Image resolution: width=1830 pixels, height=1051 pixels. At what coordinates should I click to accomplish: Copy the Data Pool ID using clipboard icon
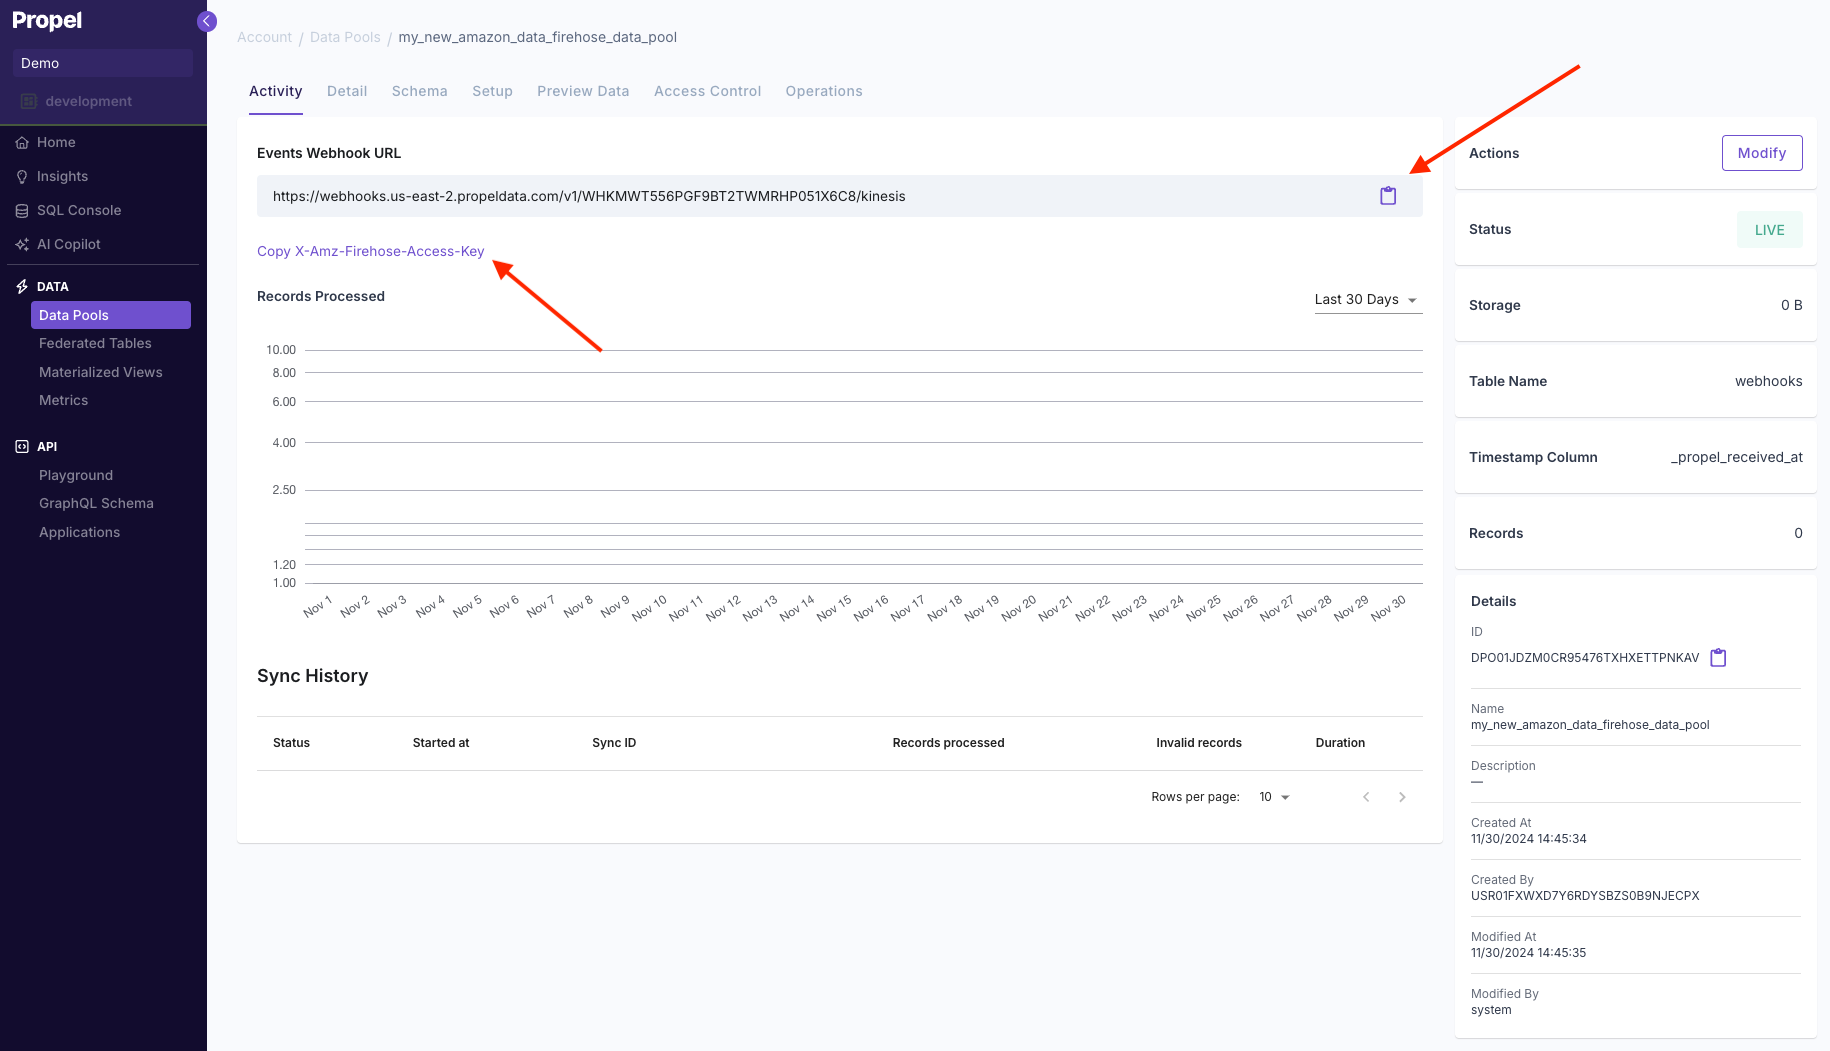(1718, 657)
